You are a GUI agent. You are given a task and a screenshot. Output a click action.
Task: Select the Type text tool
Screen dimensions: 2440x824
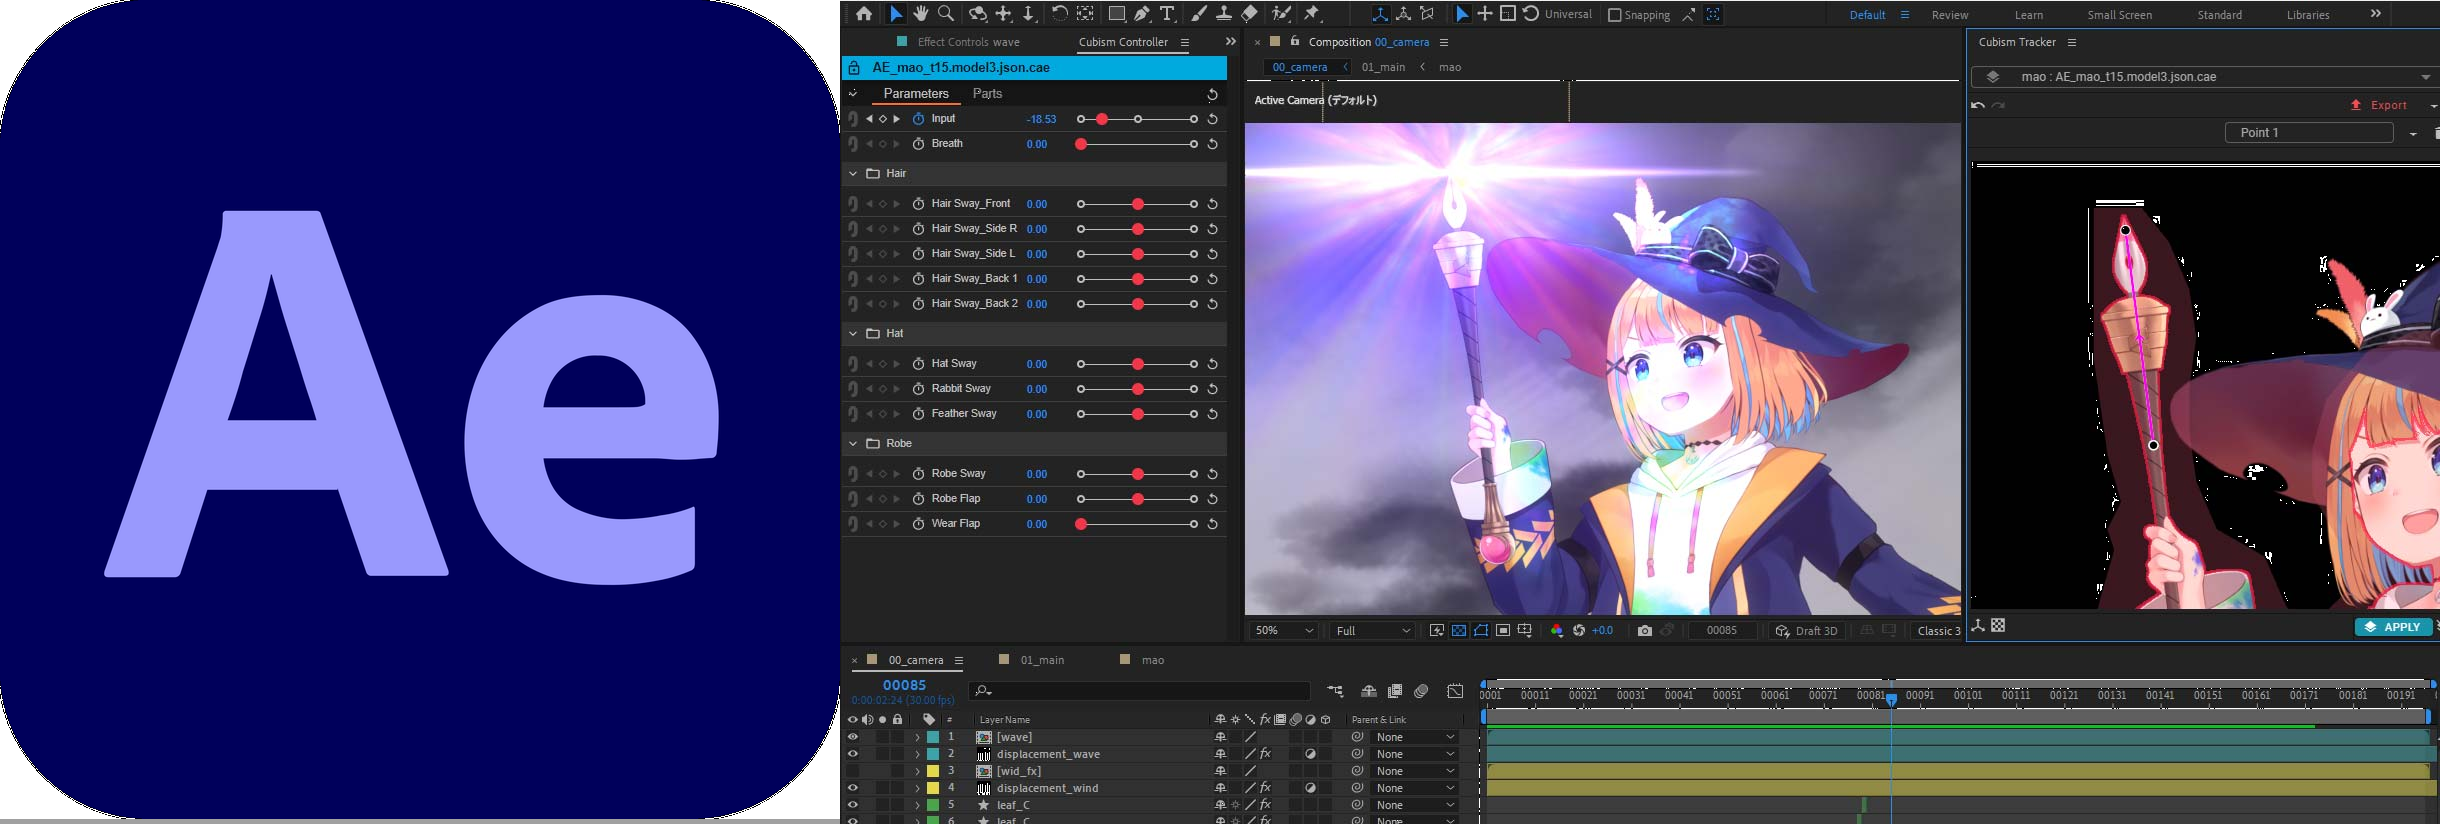pos(1167,14)
